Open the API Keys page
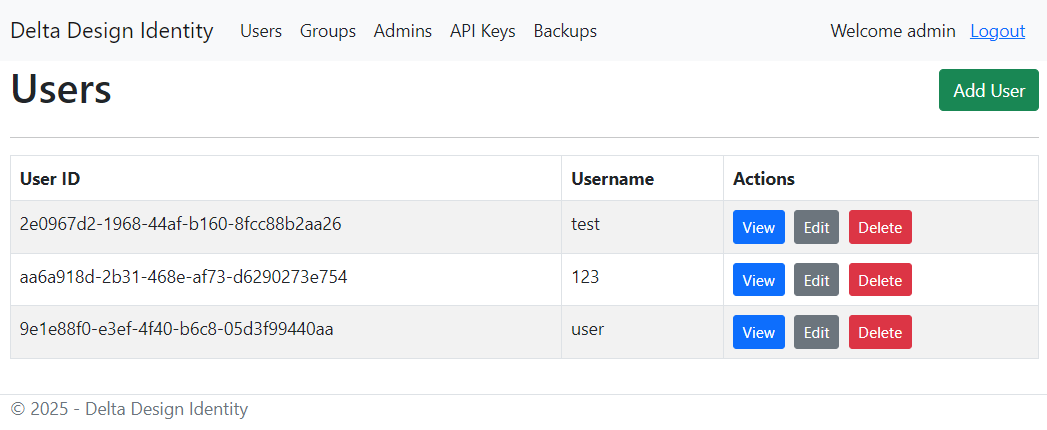Image resolution: width=1047 pixels, height=430 pixels. click(483, 31)
